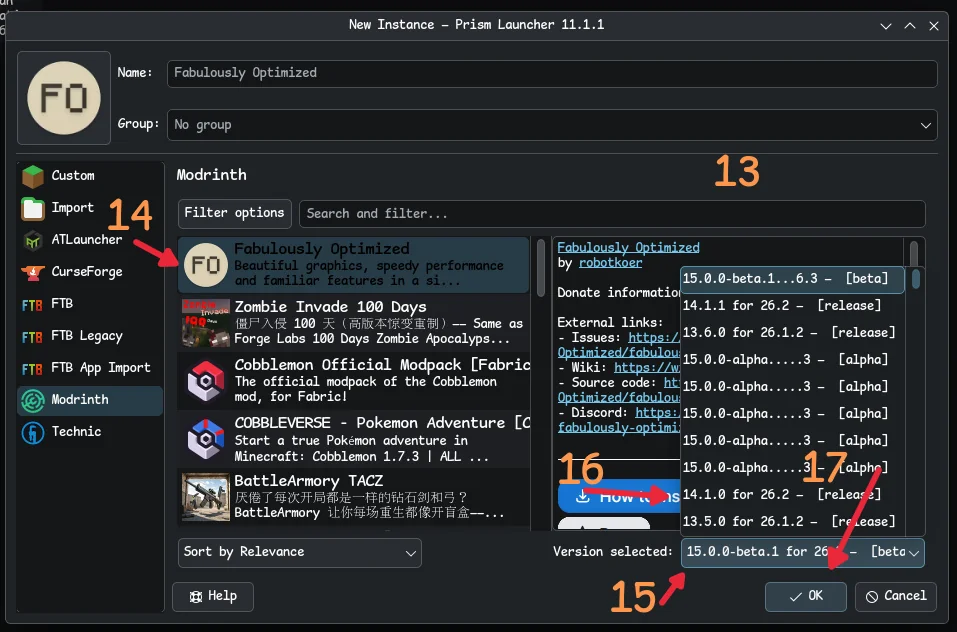Select the Custom tab label
Image resolution: width=957 pixels, height=632 pixels.
(73, 176)
